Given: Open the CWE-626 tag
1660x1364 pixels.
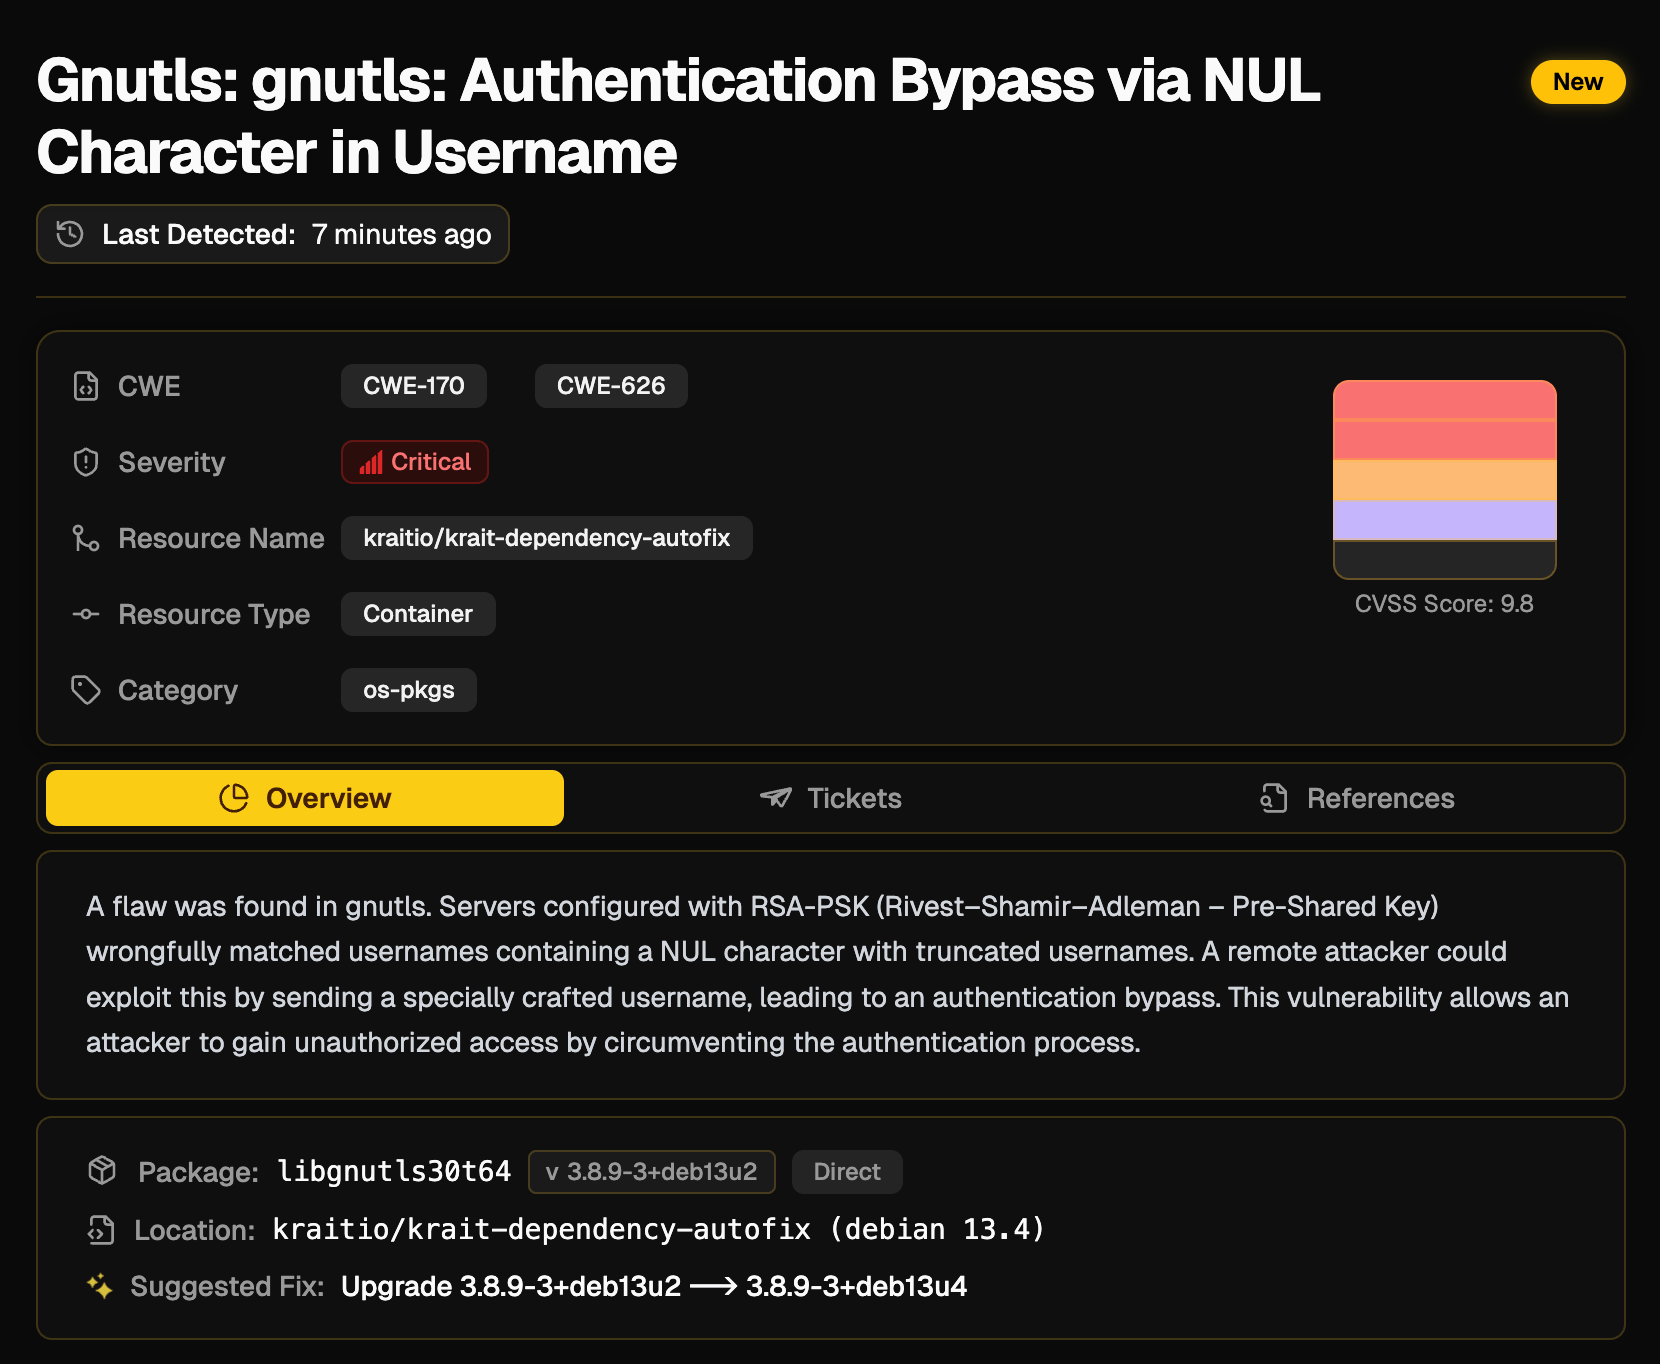Looking at the screenshot, I should (611, 386).
